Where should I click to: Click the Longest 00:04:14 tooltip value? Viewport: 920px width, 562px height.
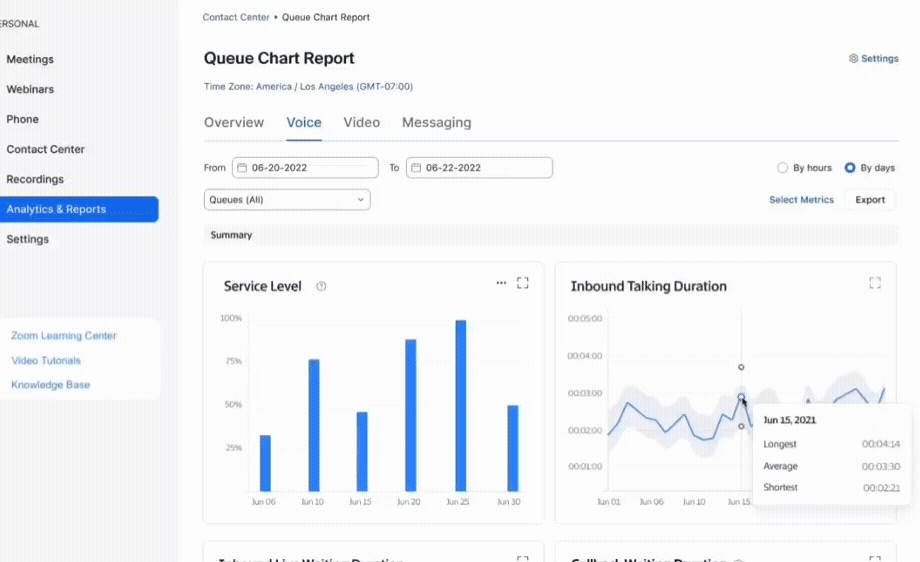881,444
